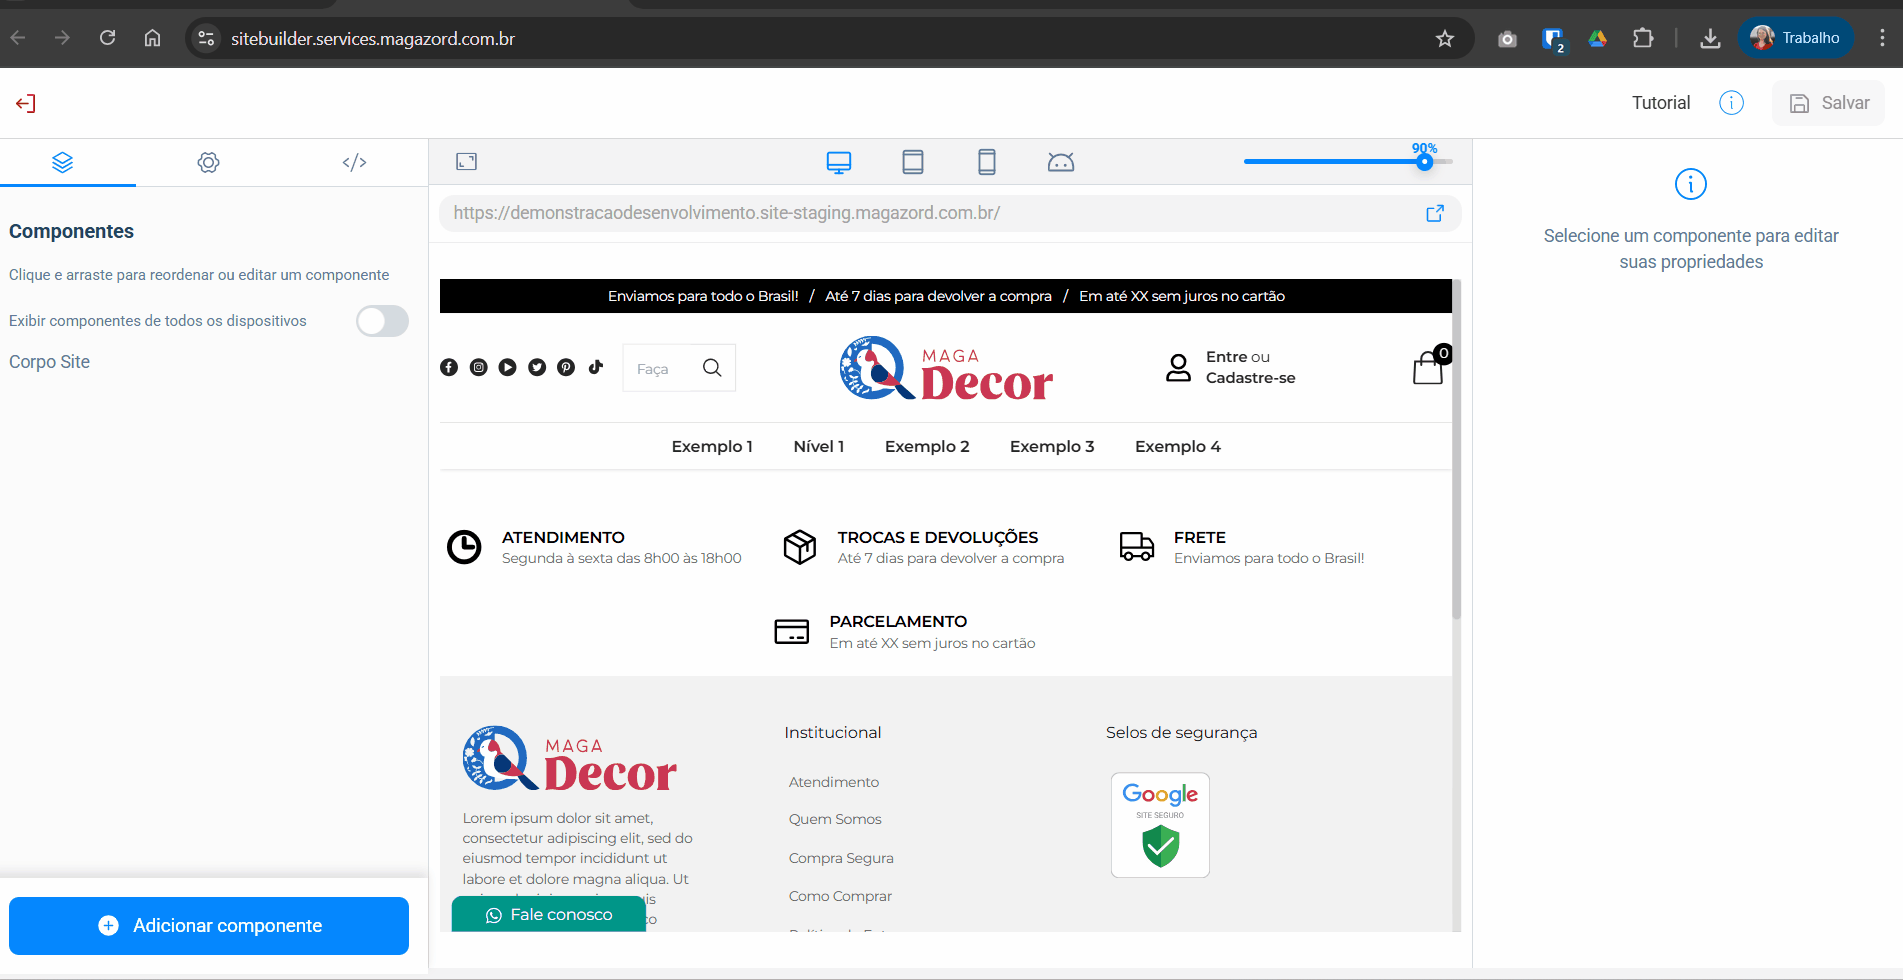Click the Maga Decor header logo
The height and width of the screenshot is (980, 1903).
(946, 368)
